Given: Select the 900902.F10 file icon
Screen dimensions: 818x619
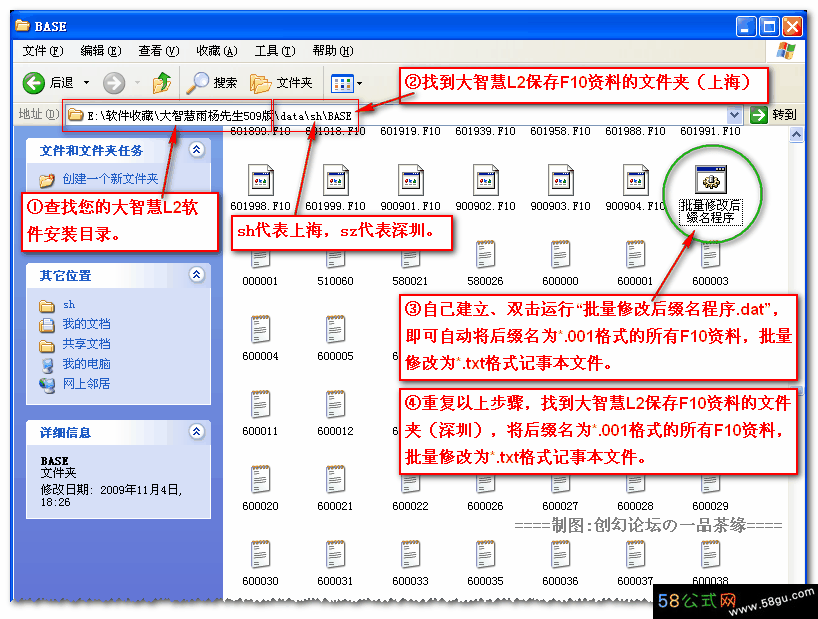Looking at the screenshot, I should [x=486, y=180].
